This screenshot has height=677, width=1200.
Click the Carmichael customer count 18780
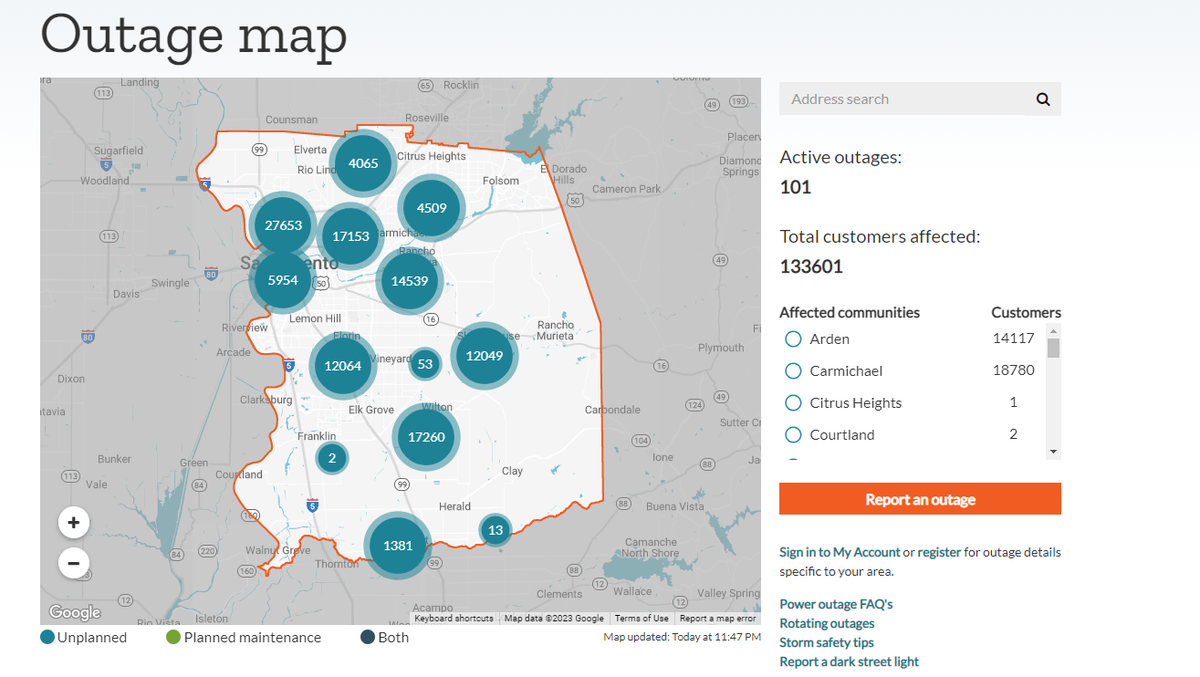pos(1013,371)
